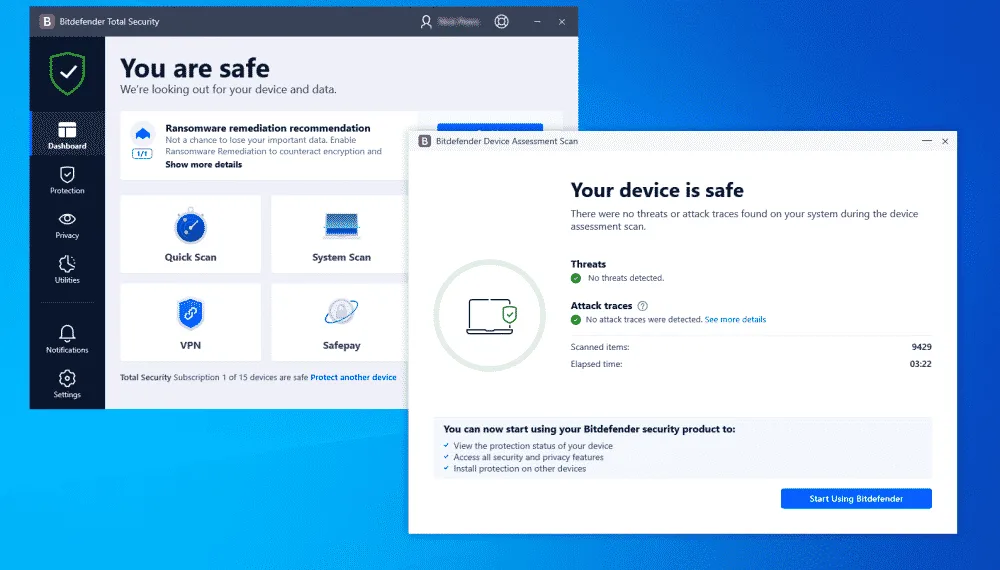Click the partially hidden blue recommendation button
Image resolution: width=1000 pixels, height=570 pixels.
coord(490,127)
